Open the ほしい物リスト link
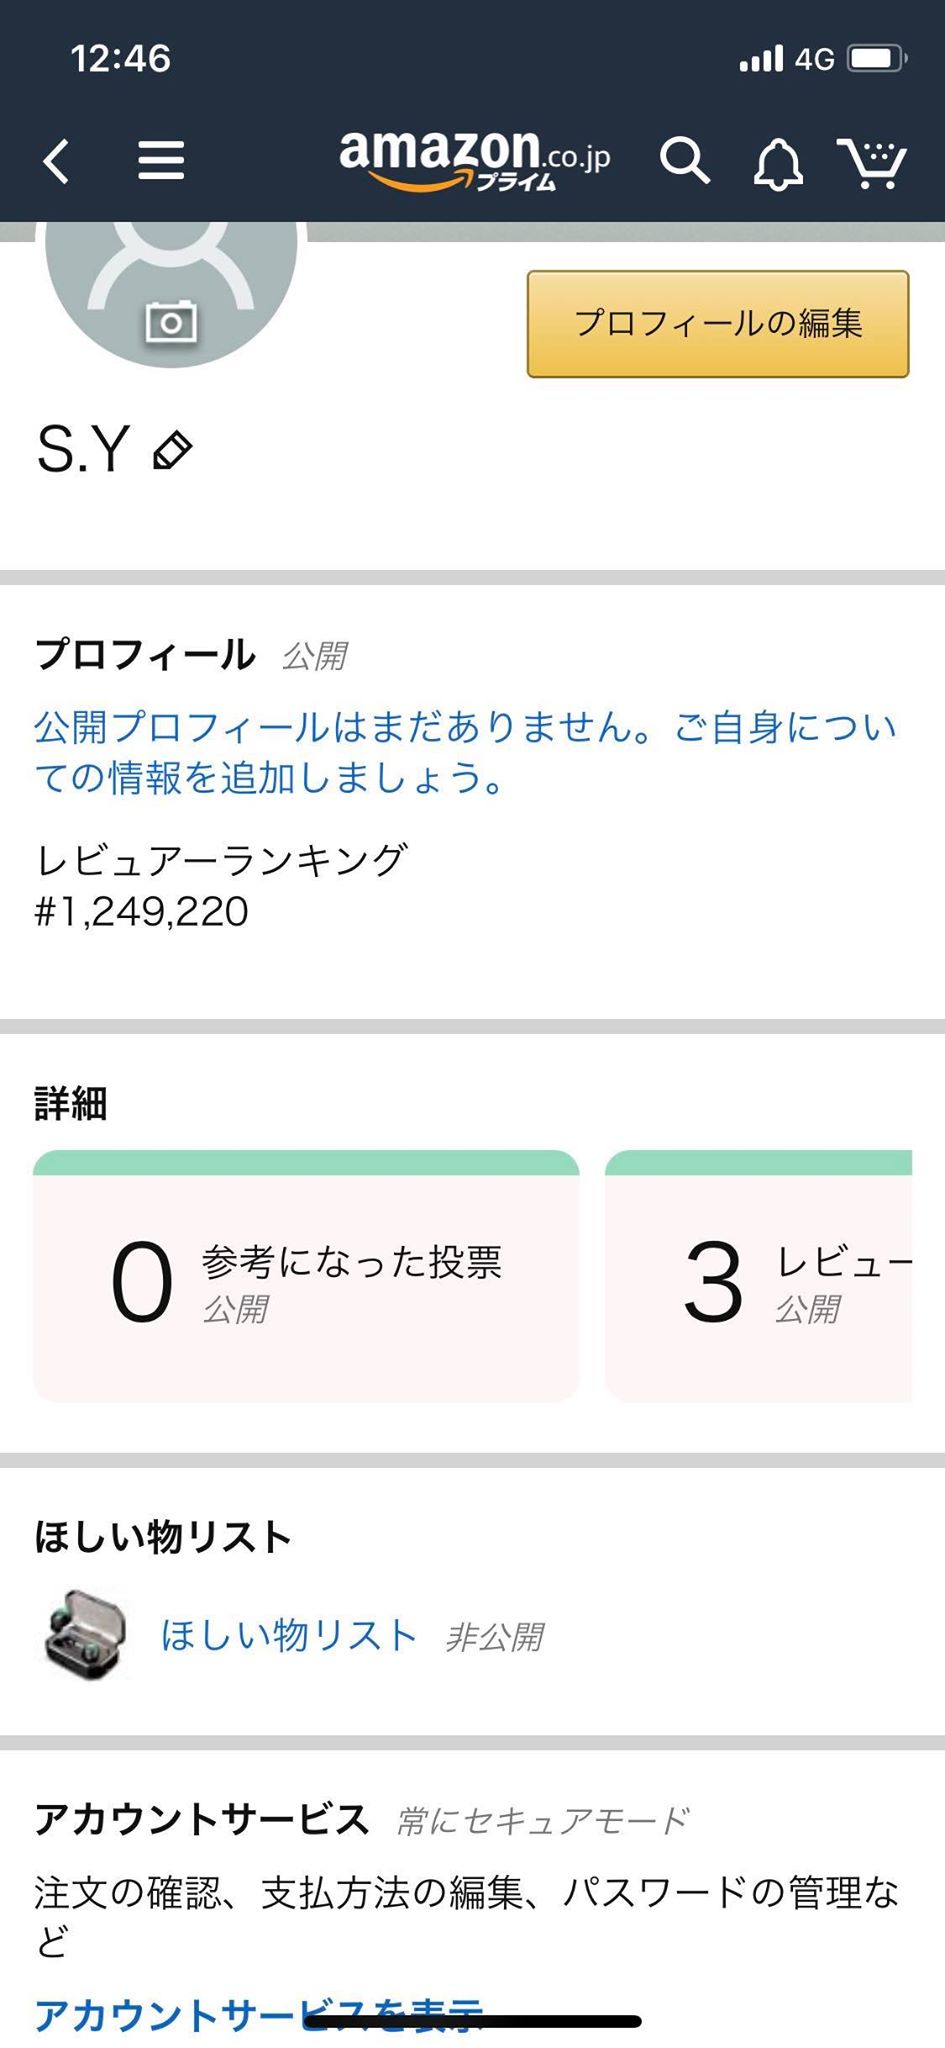Viewport: 945px width, 2048px height. (x=288, y=1636)
